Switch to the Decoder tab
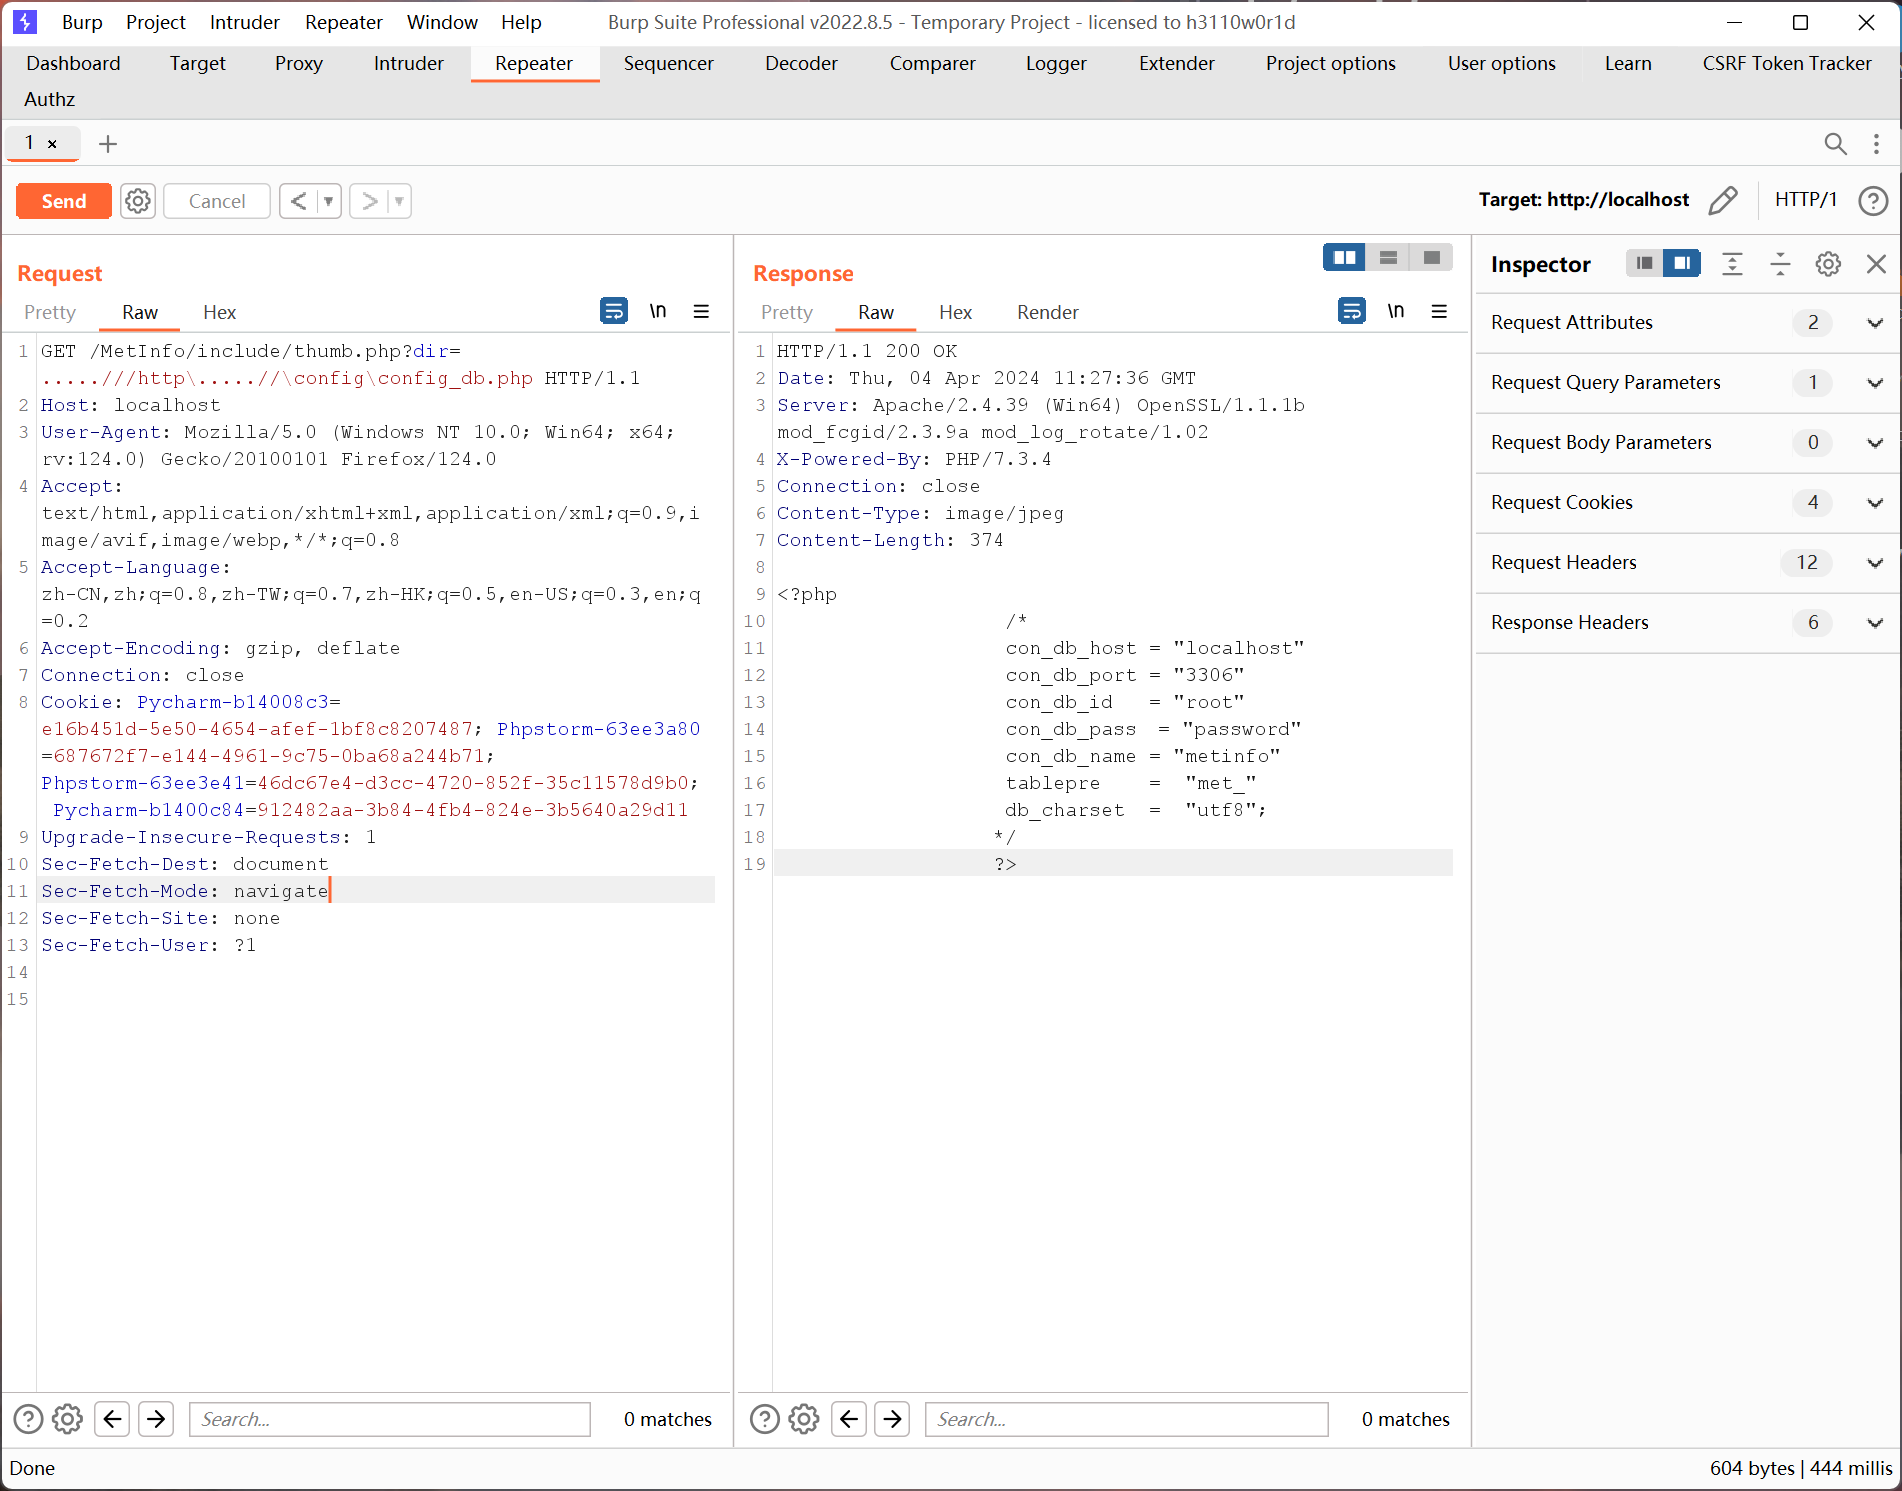 coord(801,63)
